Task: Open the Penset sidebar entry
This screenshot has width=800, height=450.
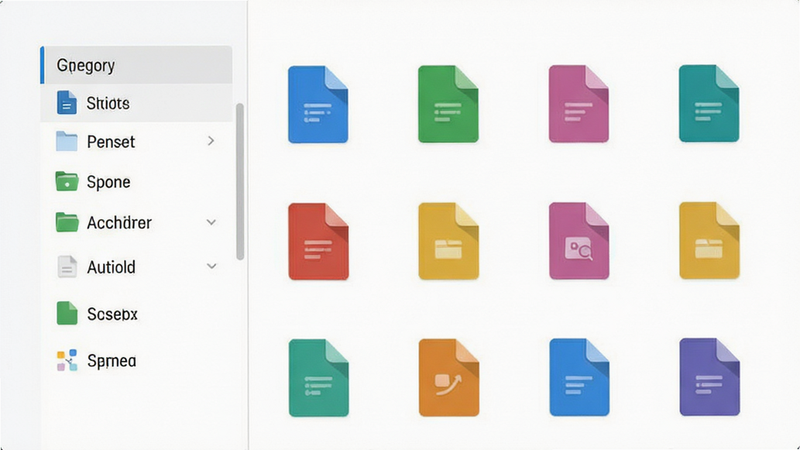Action: pos(136,141)
